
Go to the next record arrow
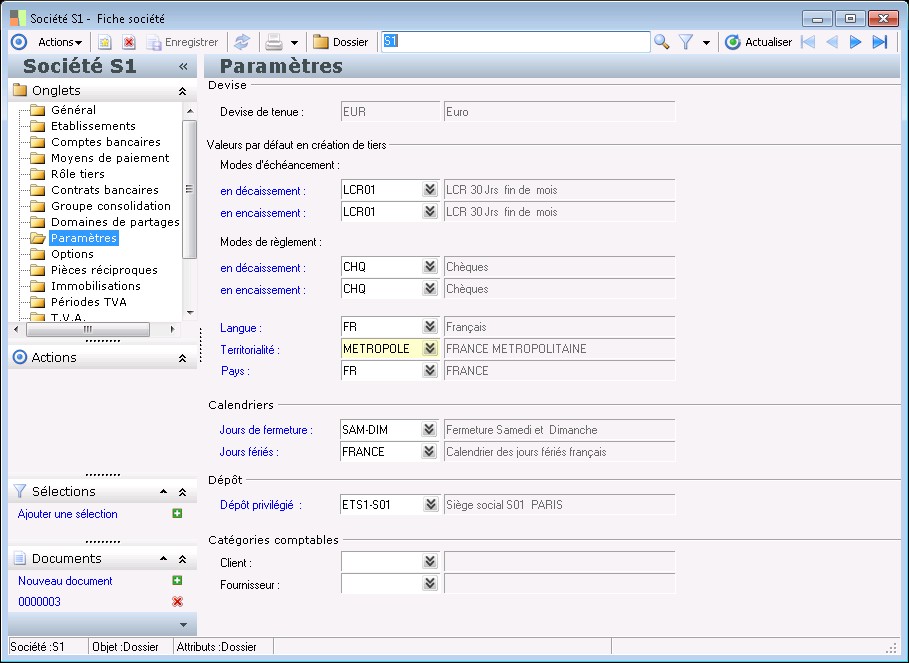[x=855, y=42]
